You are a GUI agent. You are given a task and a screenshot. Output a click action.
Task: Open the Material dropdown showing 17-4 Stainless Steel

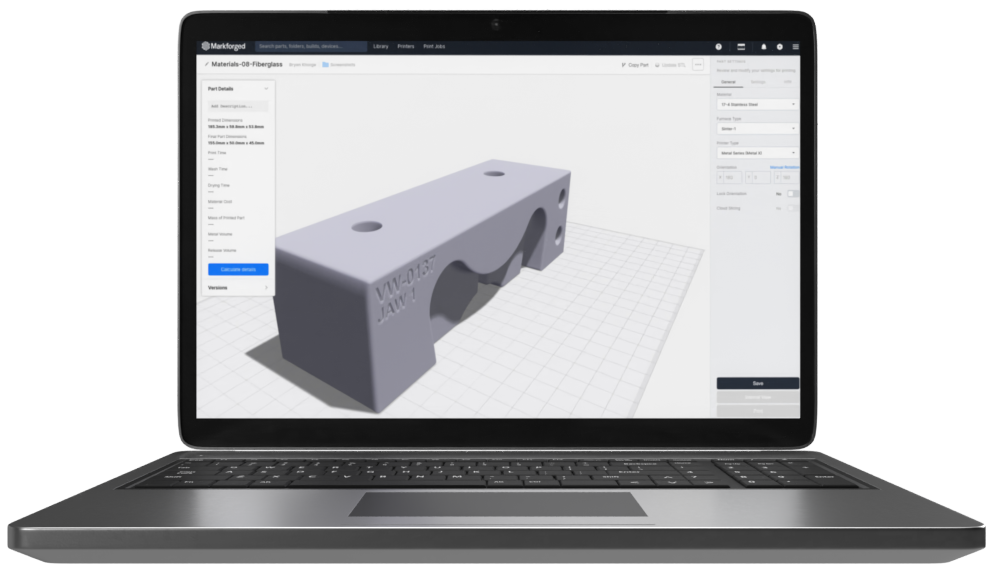click(757, 104)
